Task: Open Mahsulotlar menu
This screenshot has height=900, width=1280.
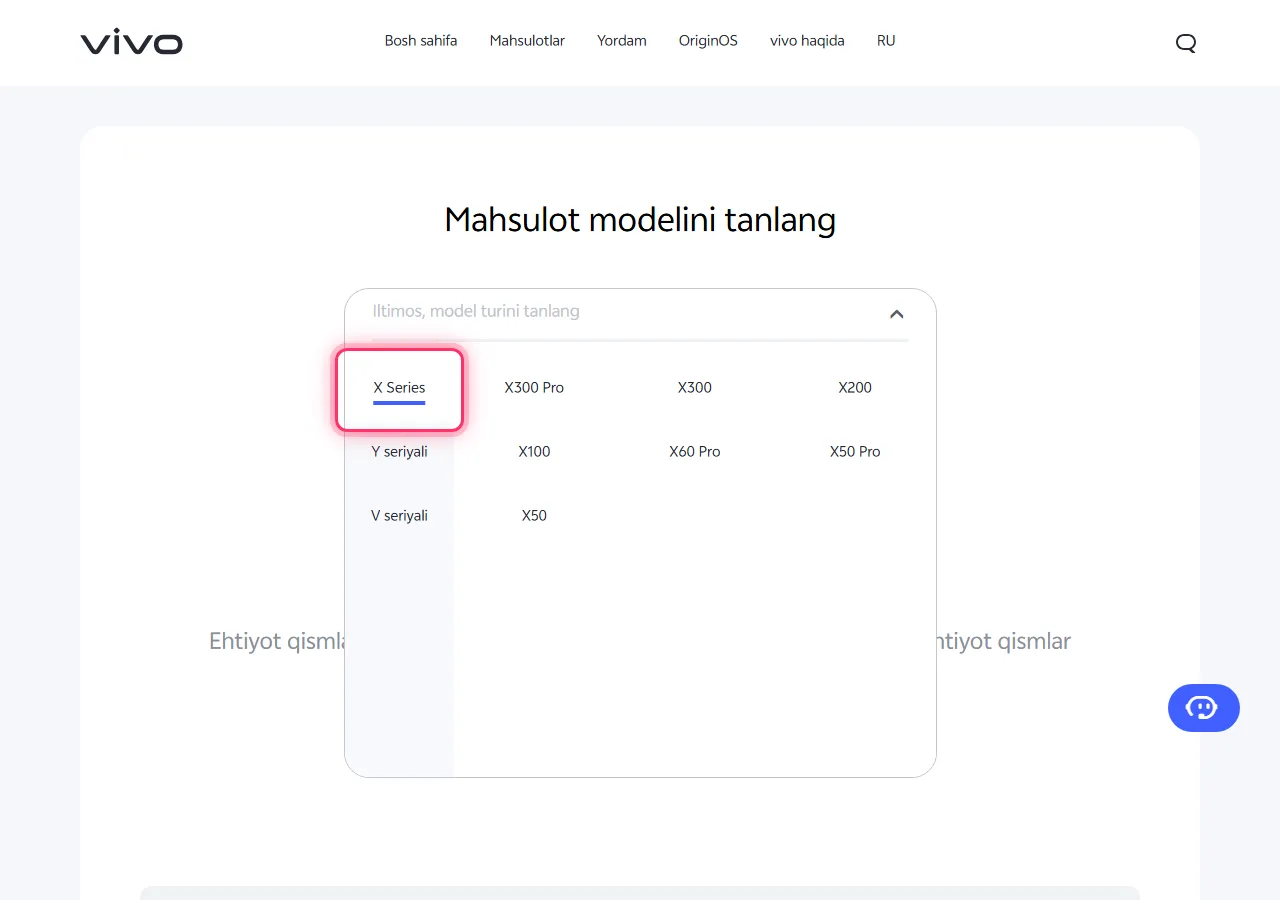Action: [x=527, y=41]
